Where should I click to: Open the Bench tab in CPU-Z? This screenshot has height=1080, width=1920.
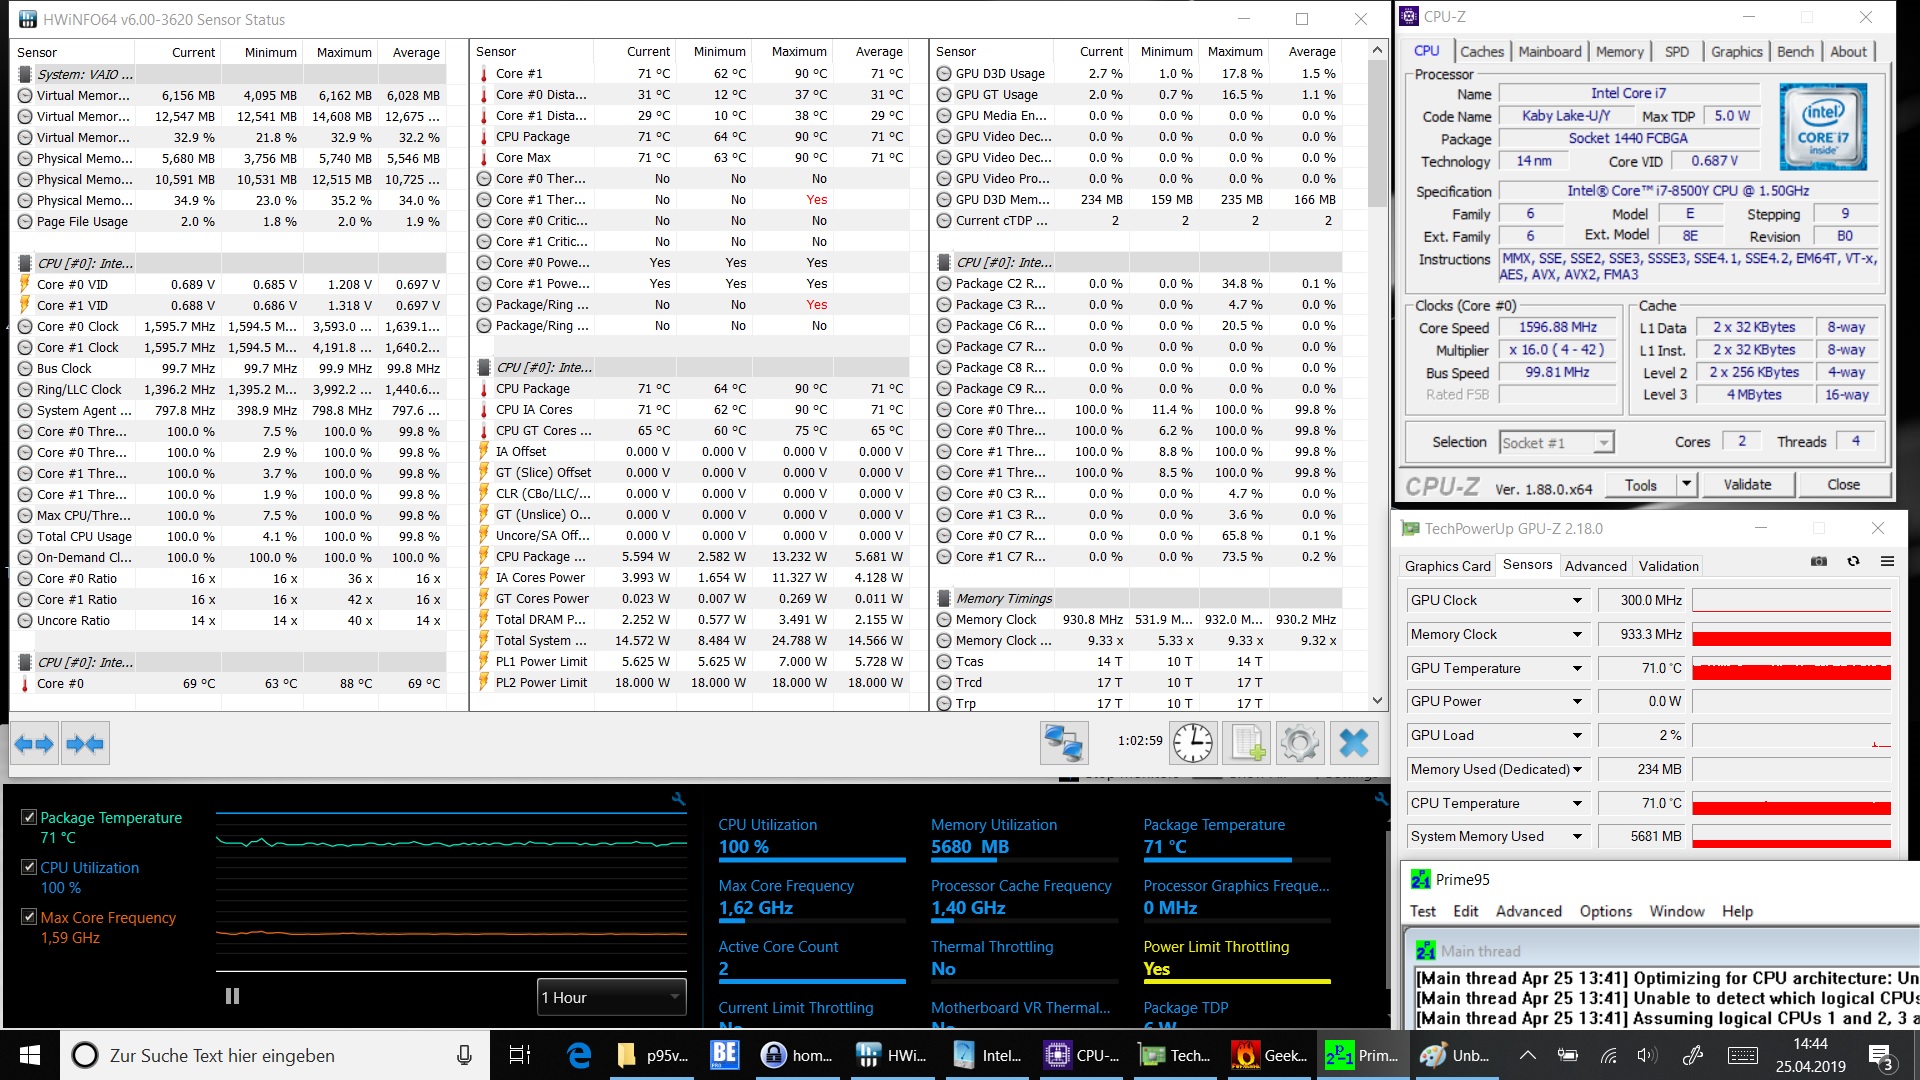pos(1795,51)
